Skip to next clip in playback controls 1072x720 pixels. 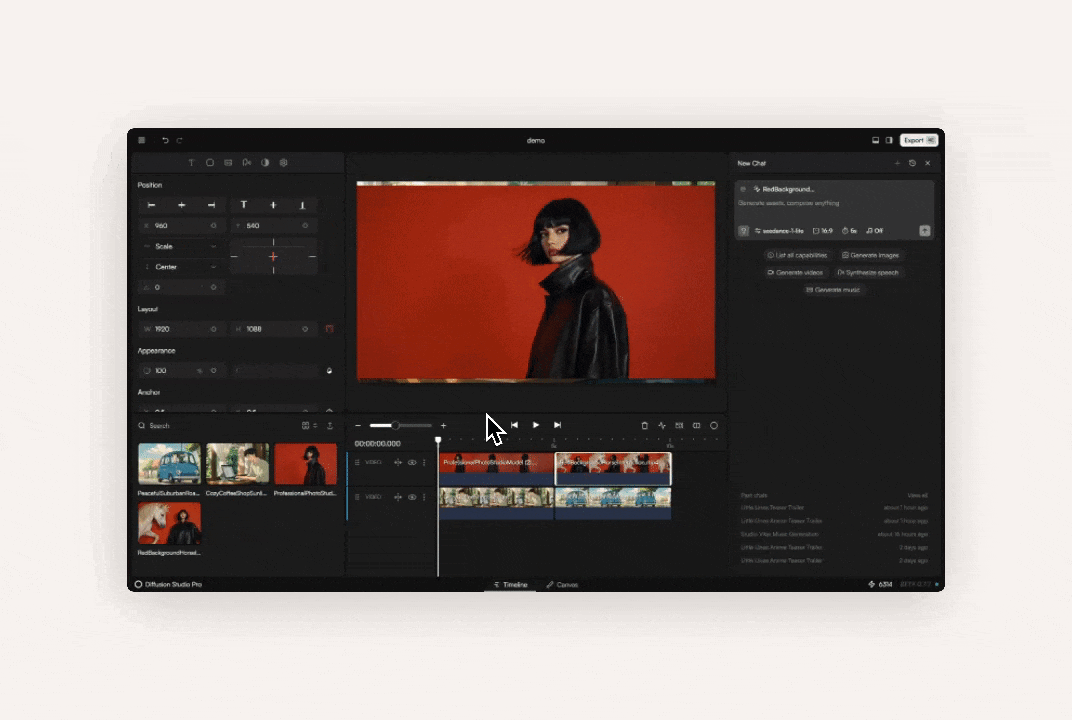pyautogui.click(x=557, y=425)
